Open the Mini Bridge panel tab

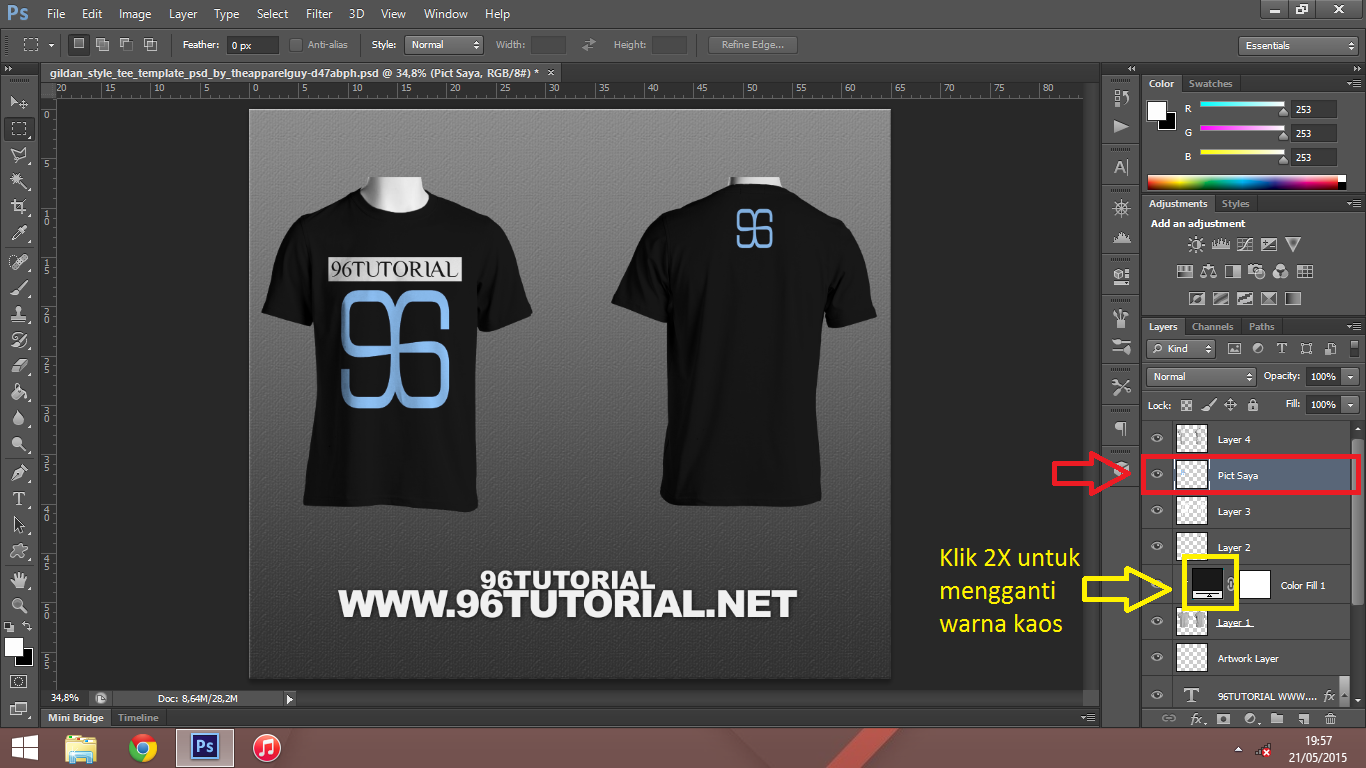tap(76, 718)
